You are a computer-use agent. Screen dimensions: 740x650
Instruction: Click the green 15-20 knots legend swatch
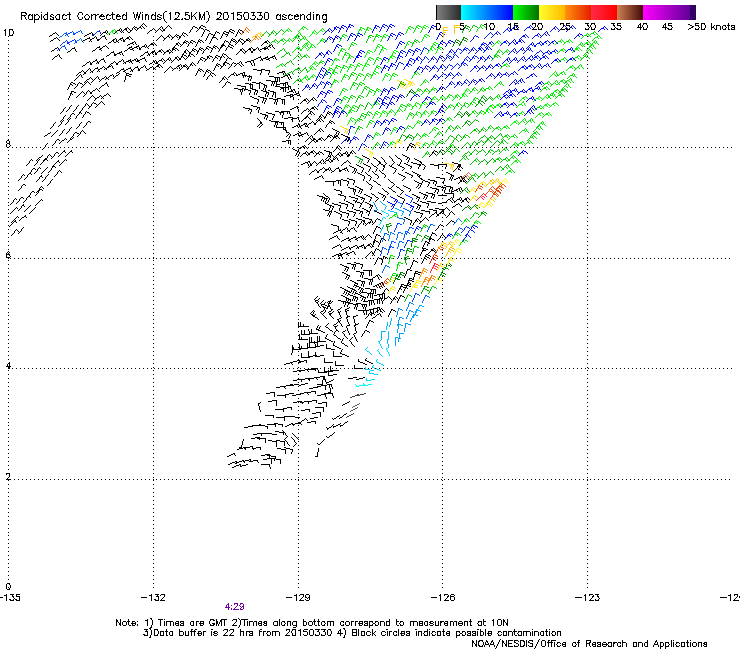tap(526, 12)
